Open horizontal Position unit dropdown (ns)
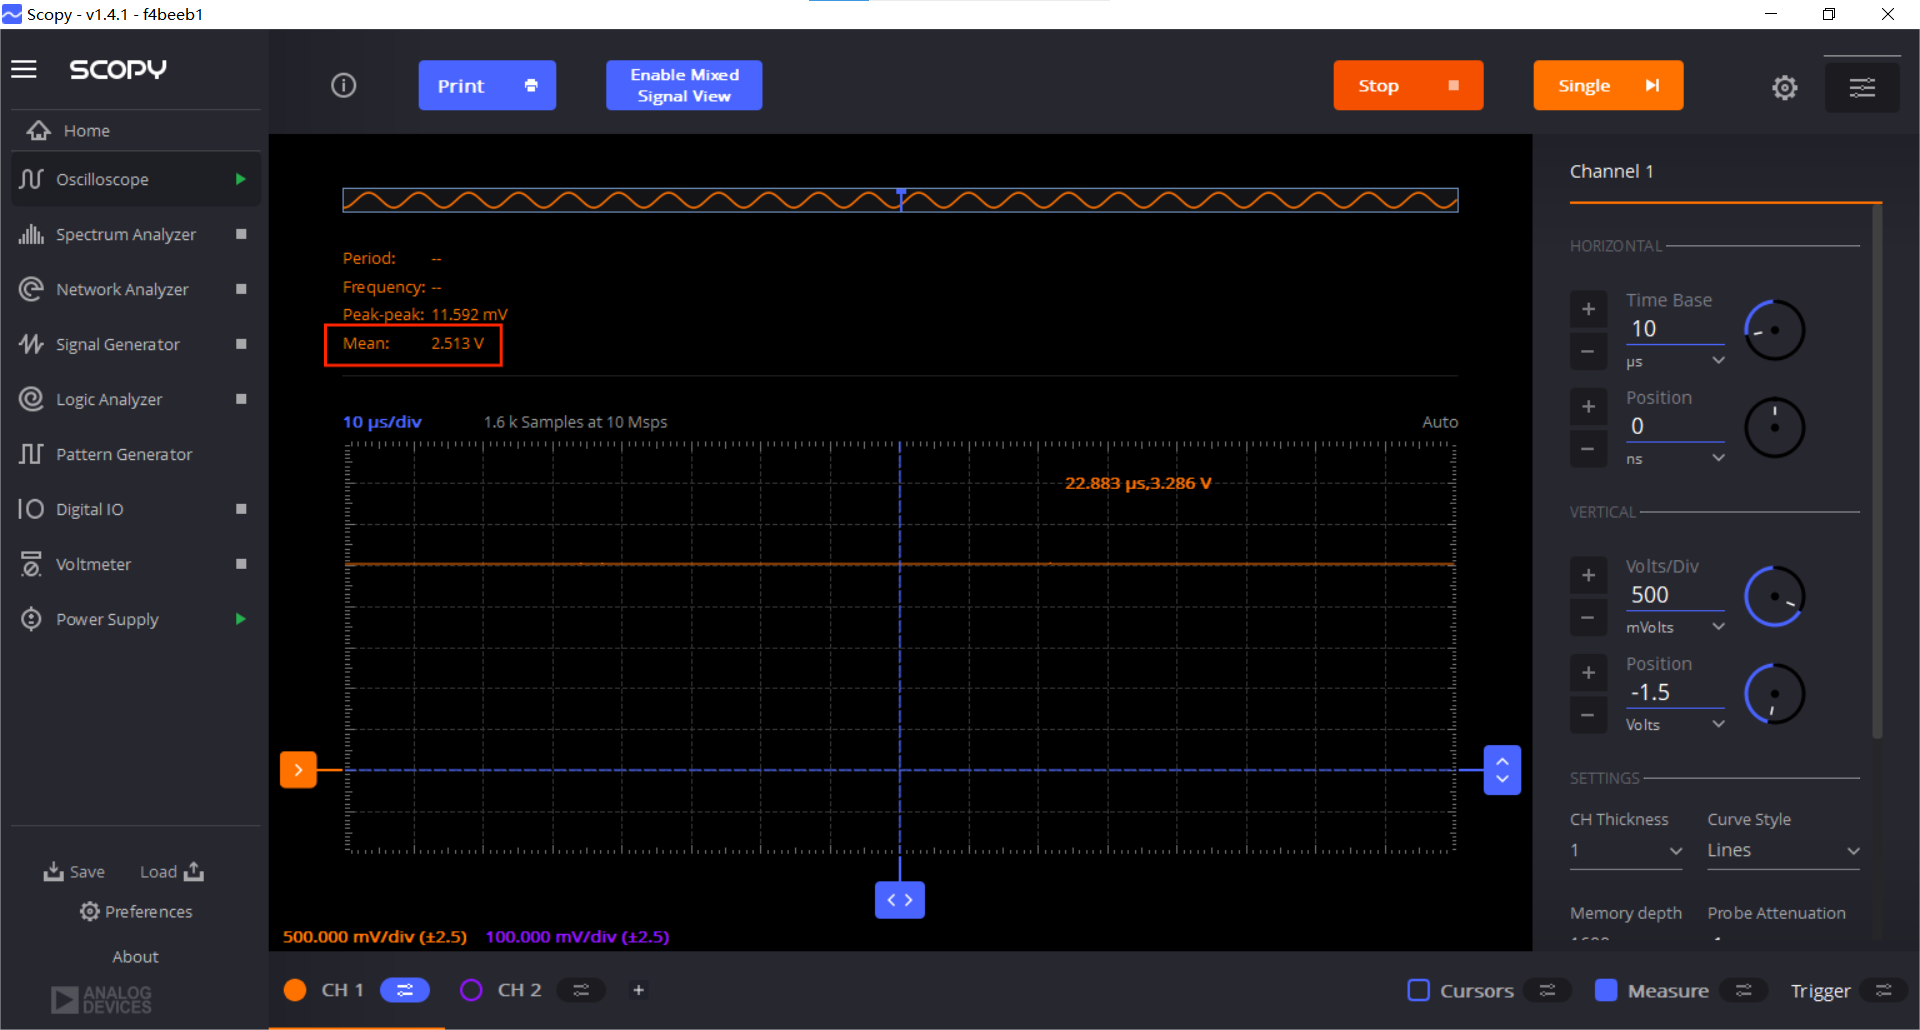The width and height of the screenshot is (1920, 1030). (x=1675, y=458)
